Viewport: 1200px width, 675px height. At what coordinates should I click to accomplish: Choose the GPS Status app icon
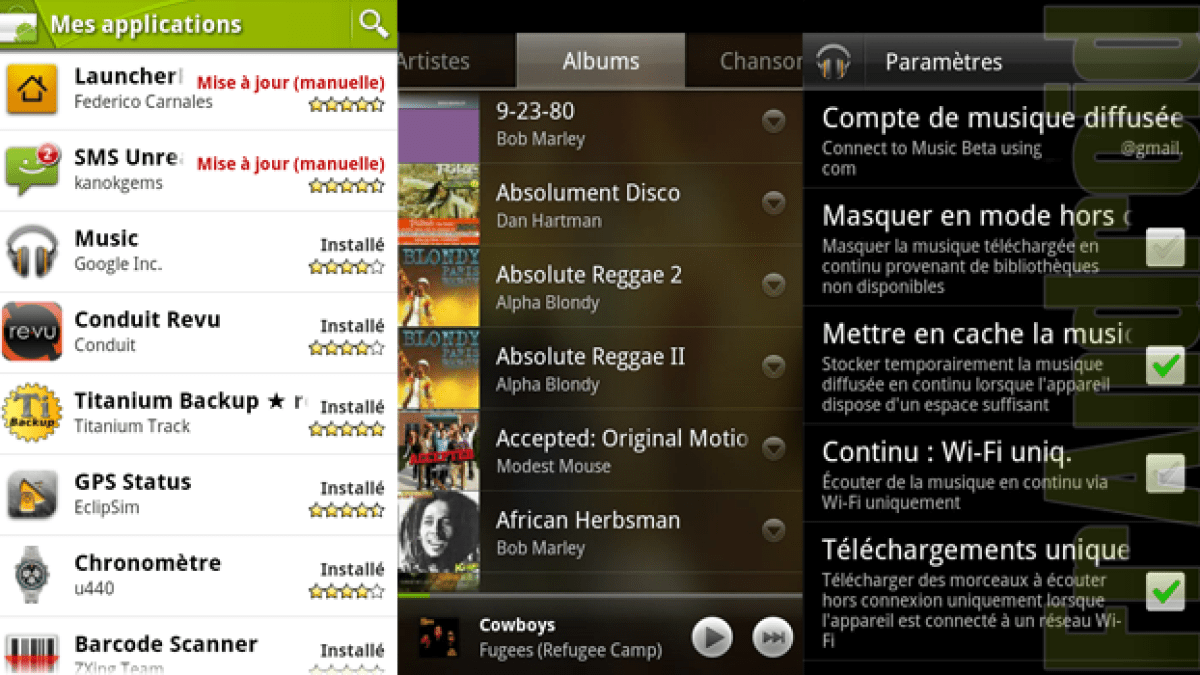pos(32,494)
